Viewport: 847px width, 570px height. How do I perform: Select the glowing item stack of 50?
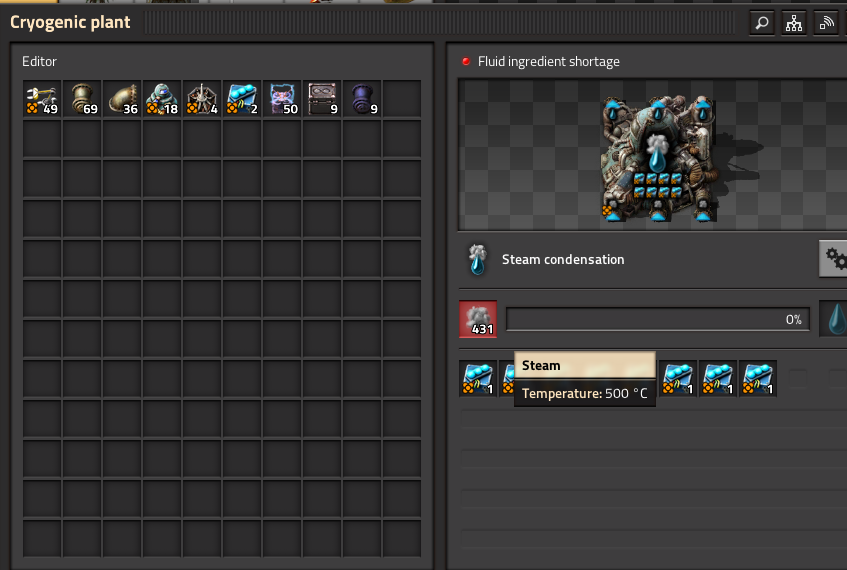click(281, 99)
